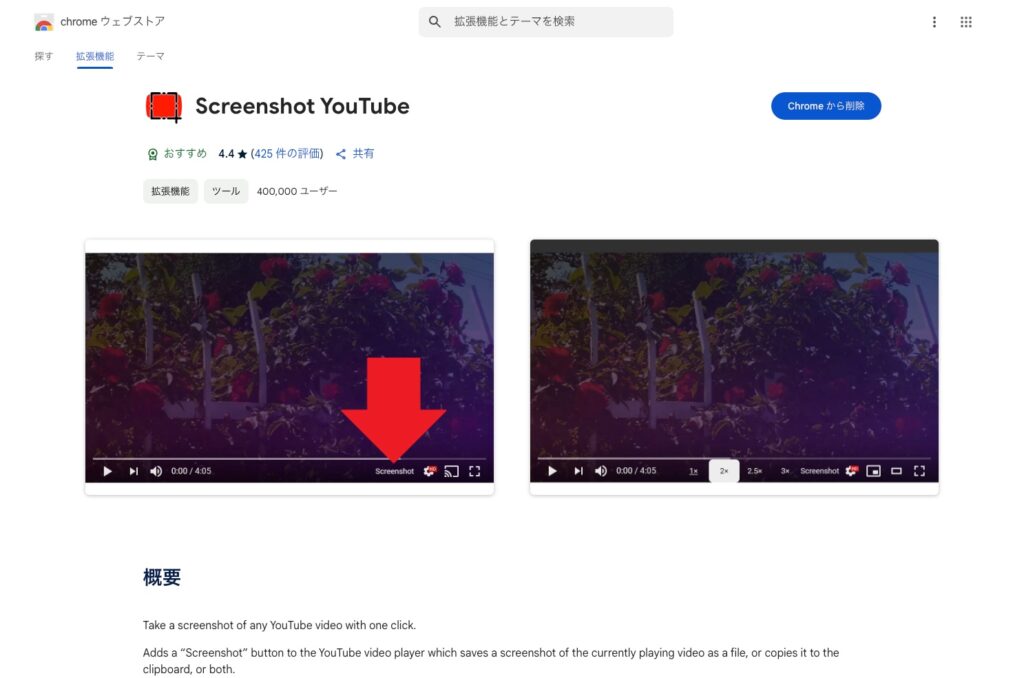This screenshot has height=678, width=1024.
Task: Click the share icon beside 共有
Action: 341,154
